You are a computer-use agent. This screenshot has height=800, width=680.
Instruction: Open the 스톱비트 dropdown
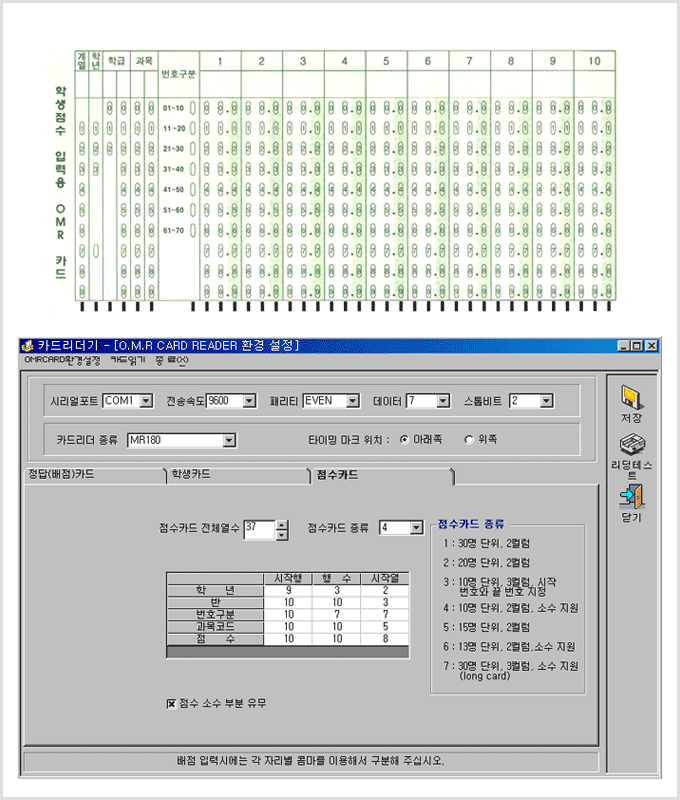[x=546, y=401]
